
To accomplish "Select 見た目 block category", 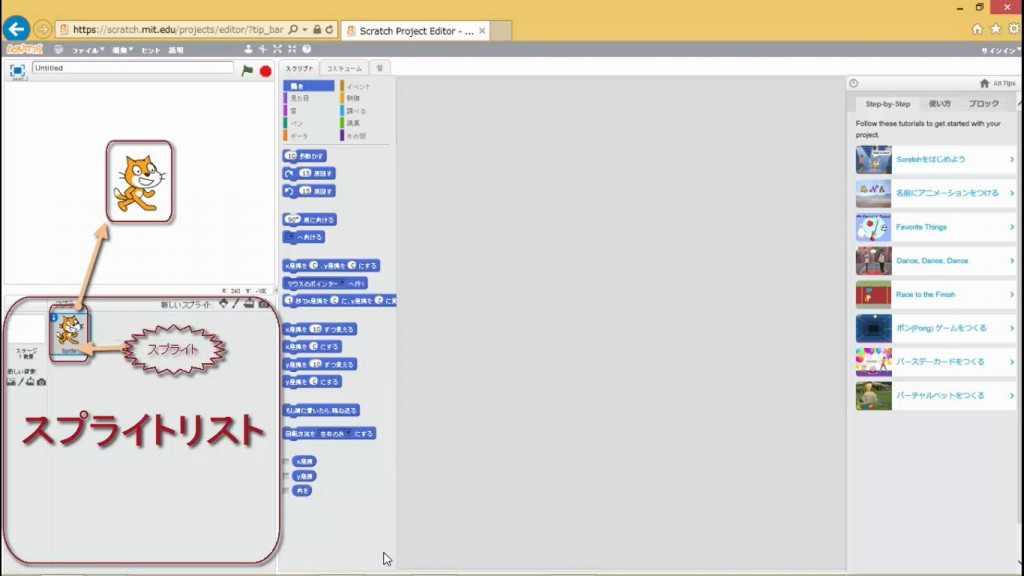I will pos(309,98).
